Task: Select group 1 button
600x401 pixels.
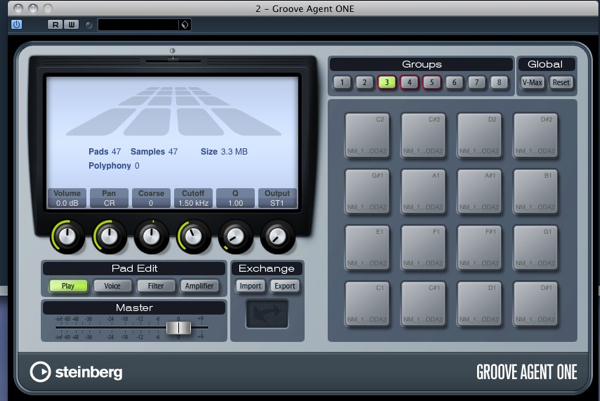Action: tap(342, 82)
